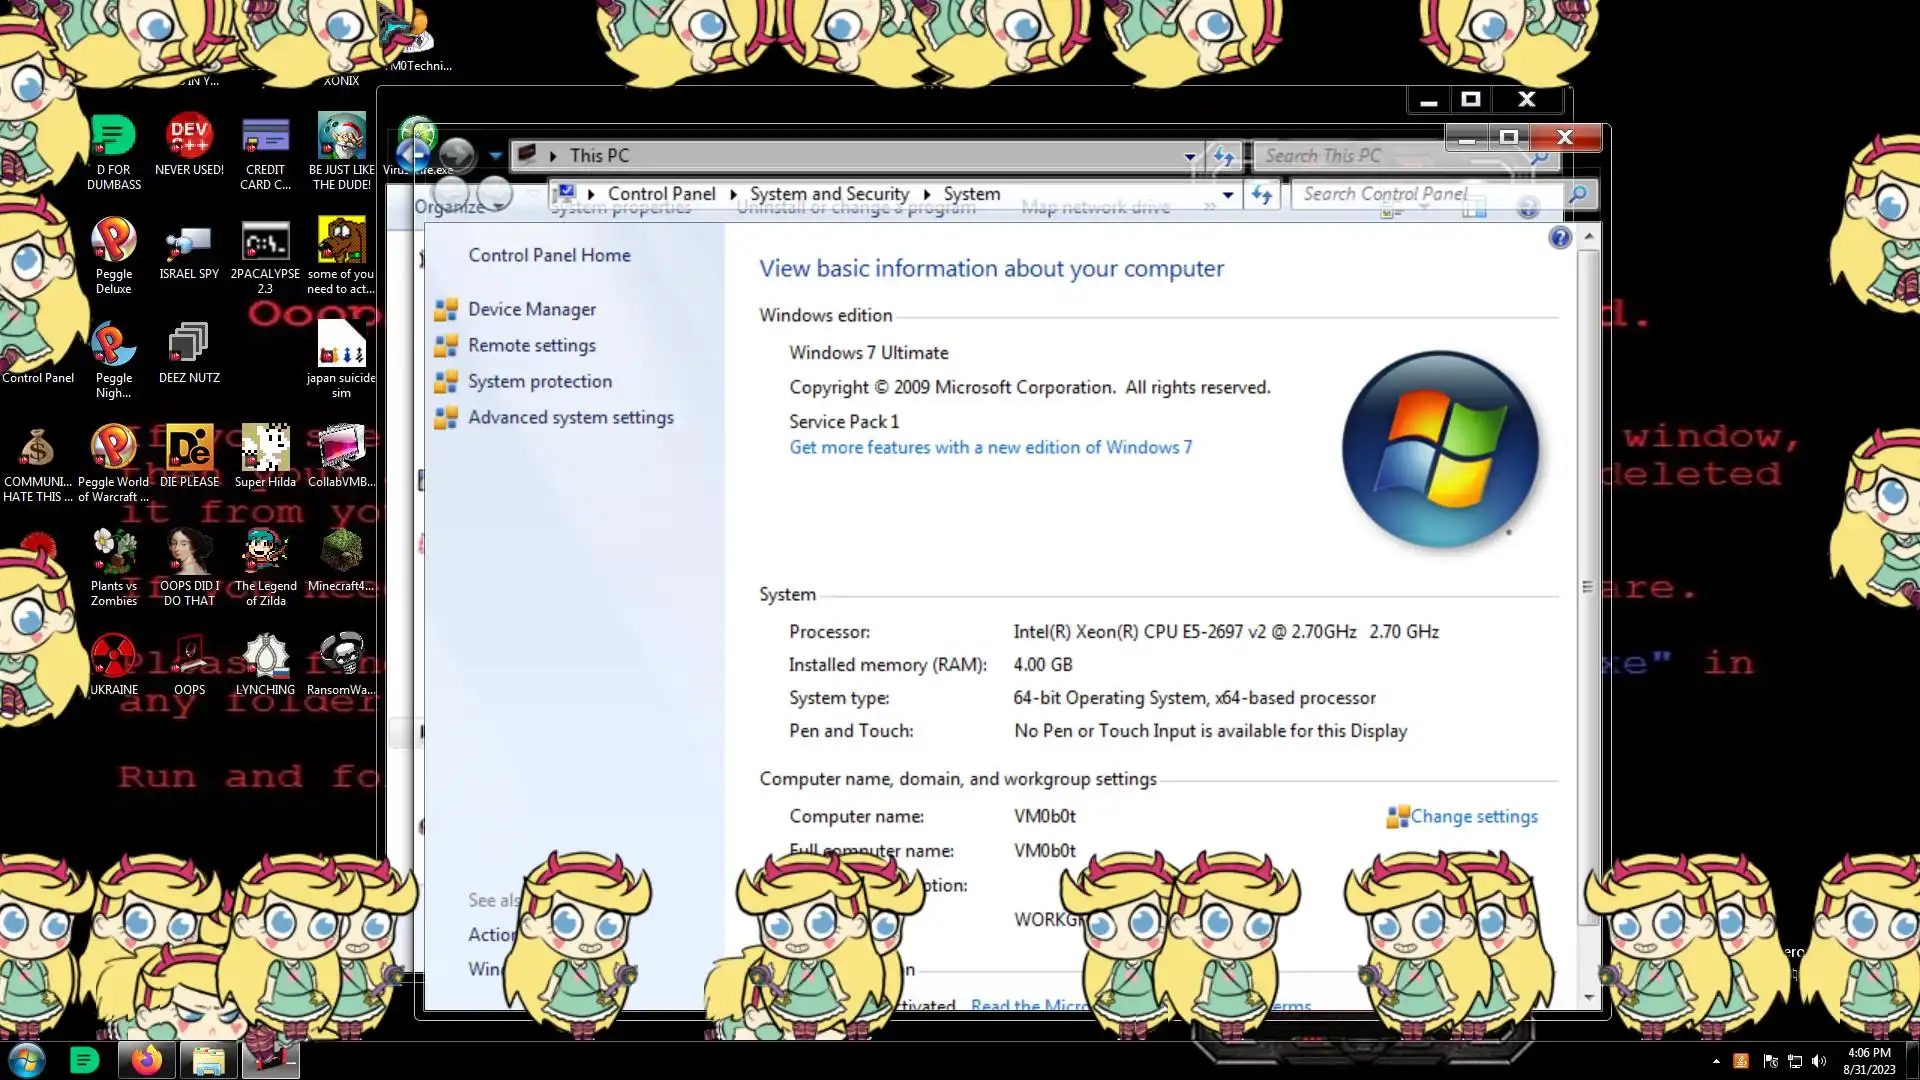Click Change settings for computer name

point(1472,817)
